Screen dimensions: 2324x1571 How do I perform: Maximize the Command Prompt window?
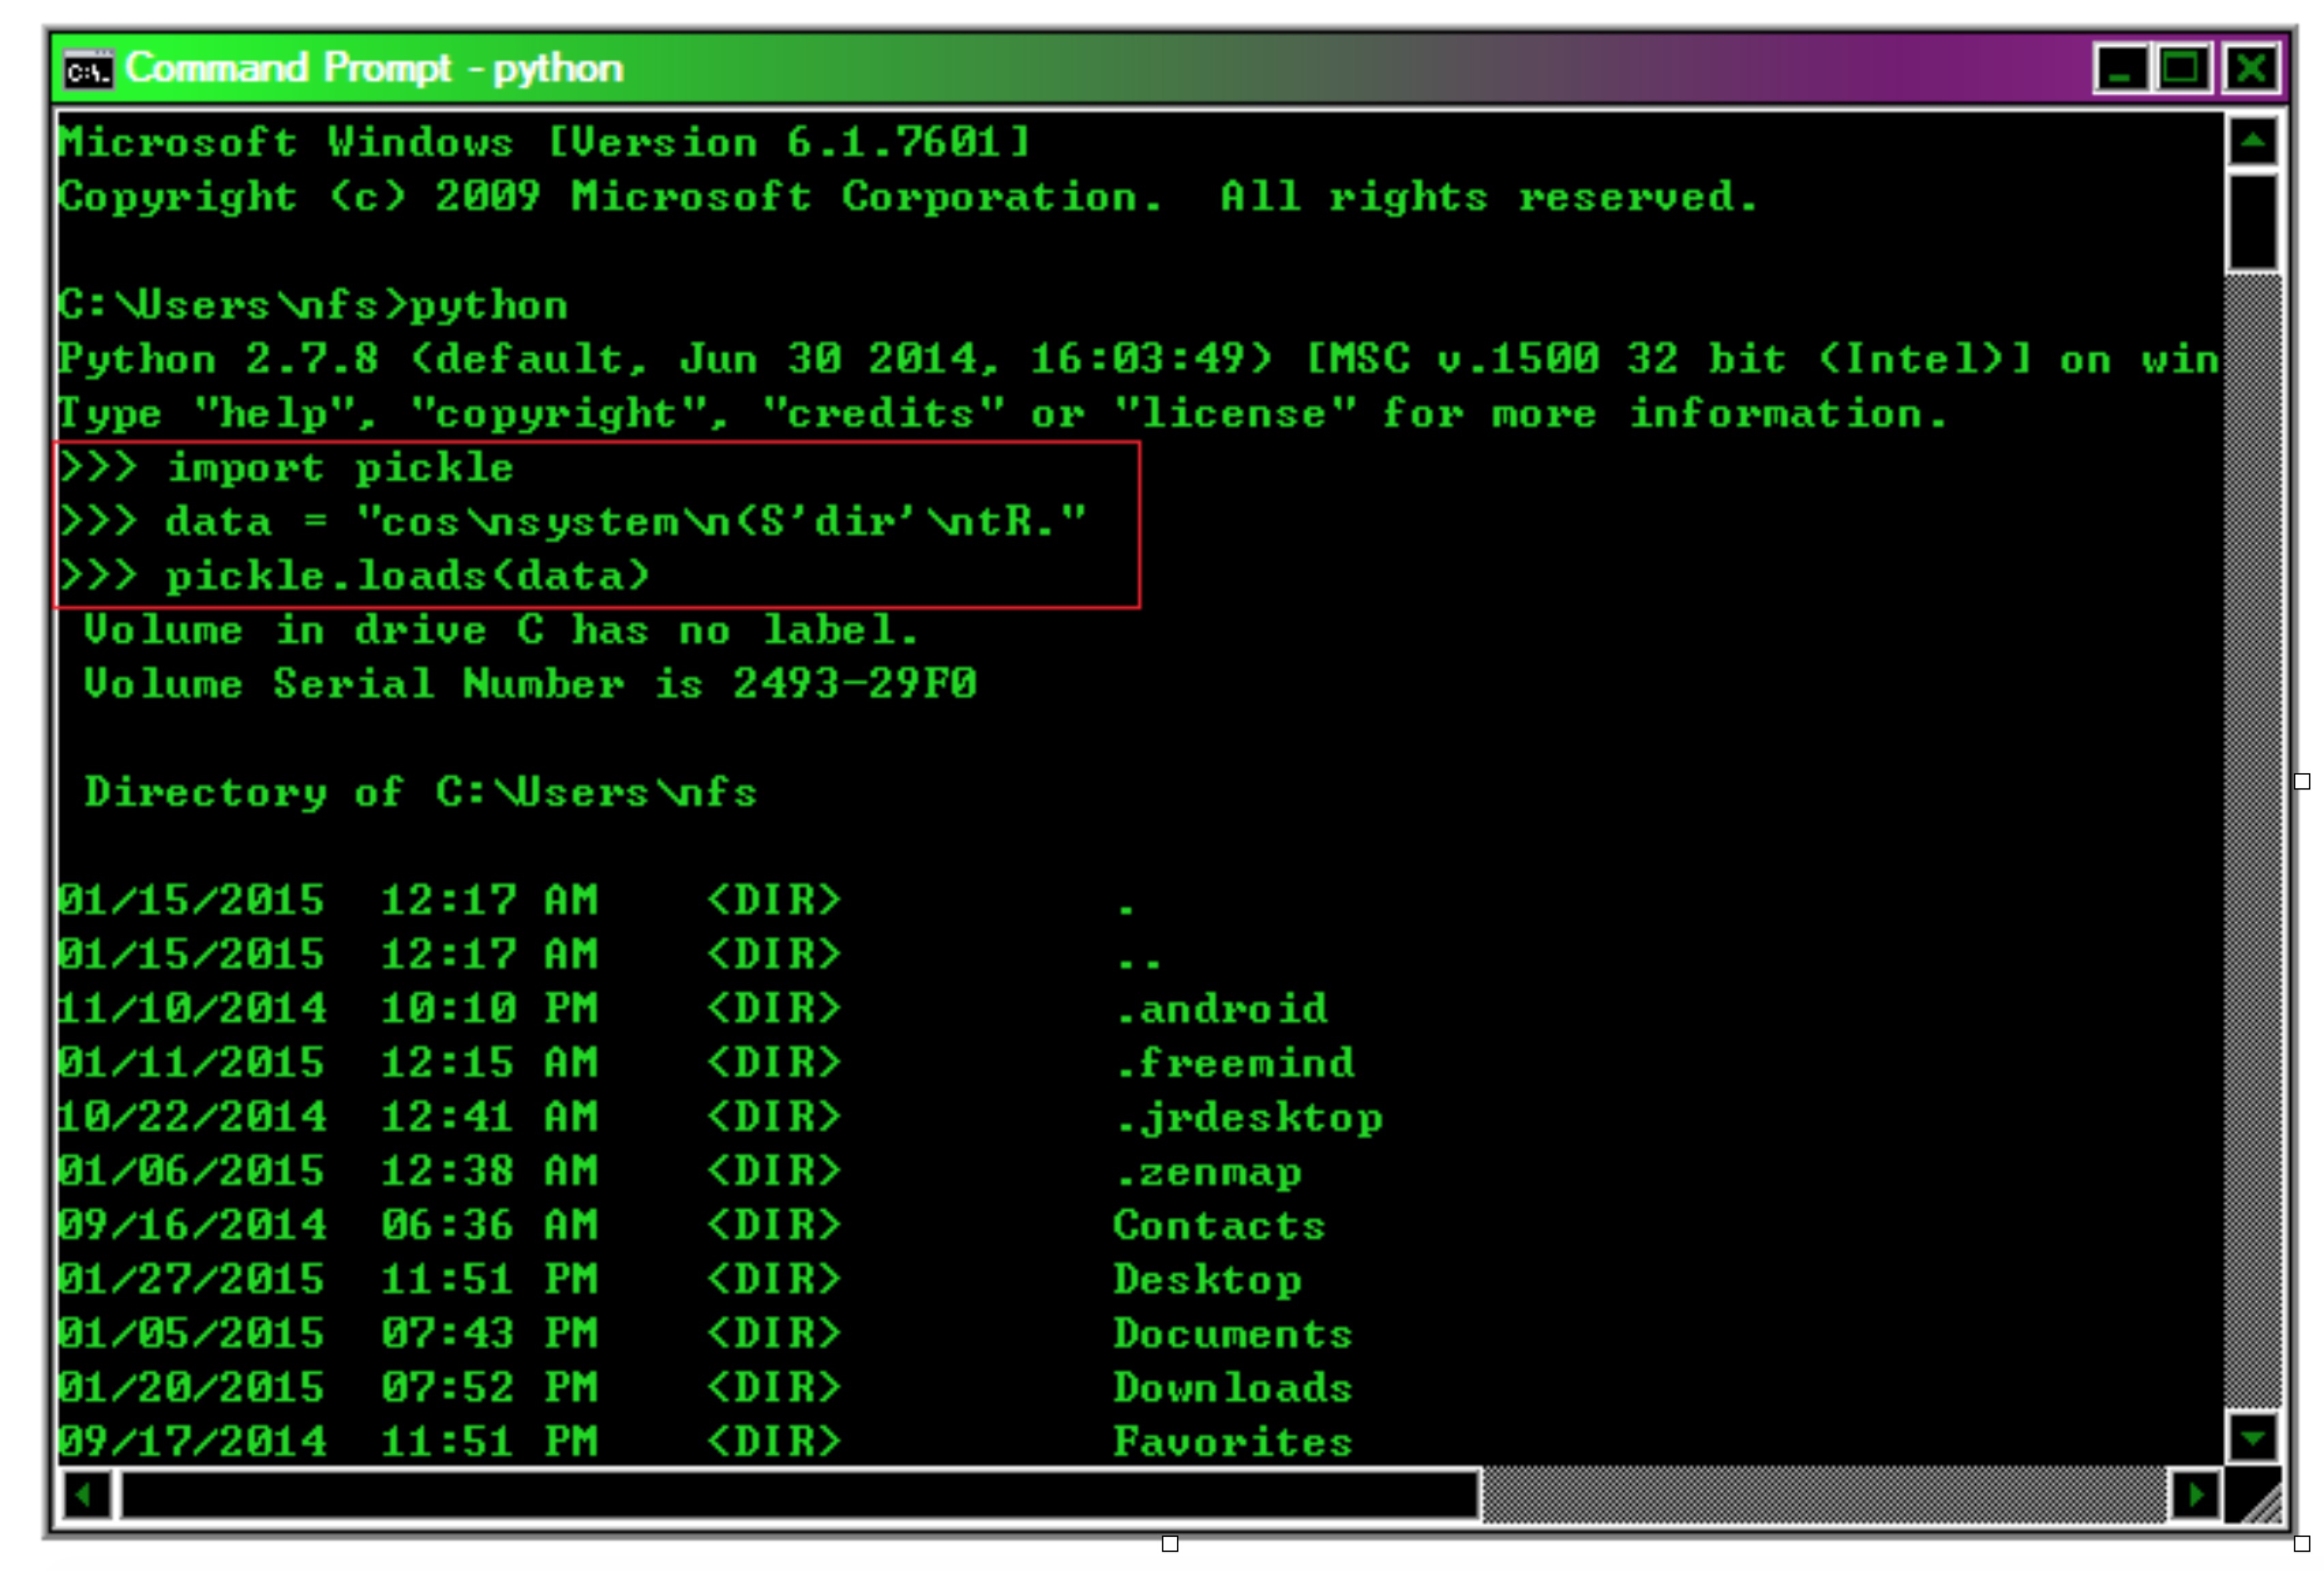(x=2183, y=69)
